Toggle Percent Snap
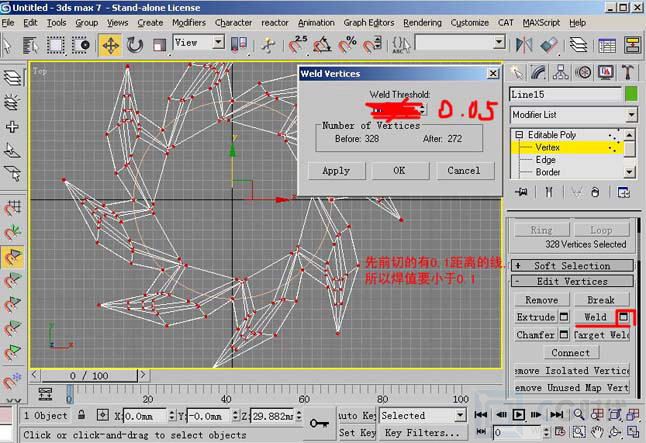 pos(347,45)
